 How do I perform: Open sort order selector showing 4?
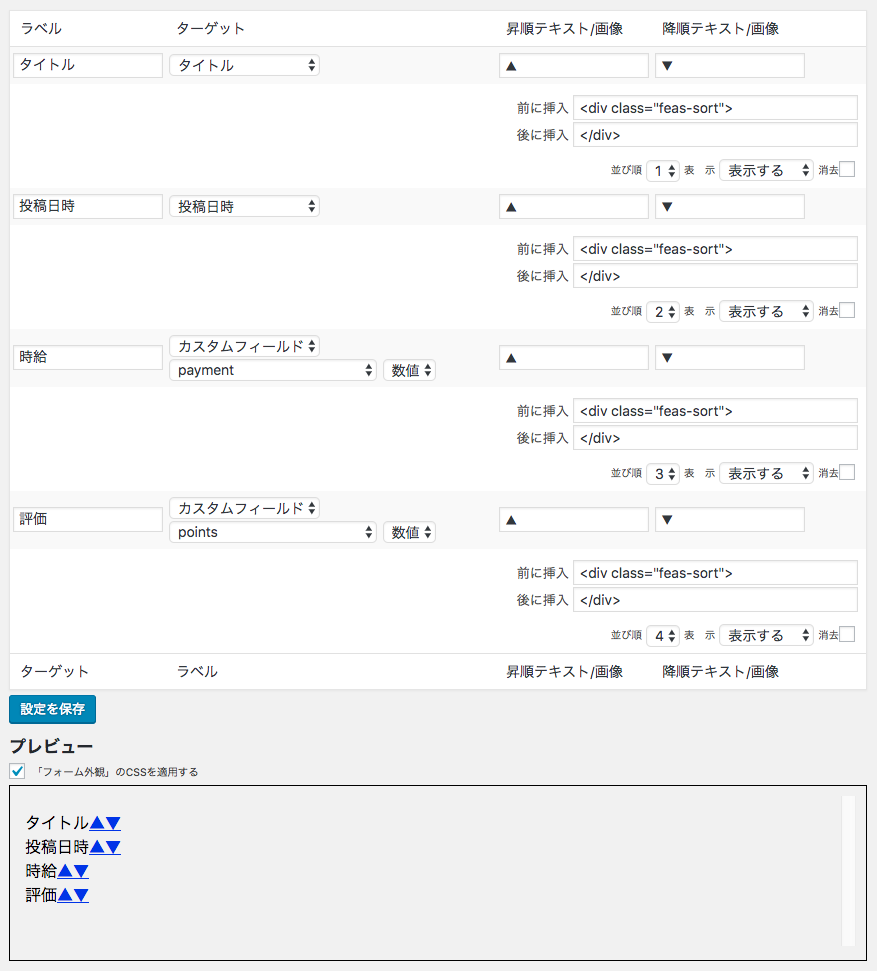[663, 636]
